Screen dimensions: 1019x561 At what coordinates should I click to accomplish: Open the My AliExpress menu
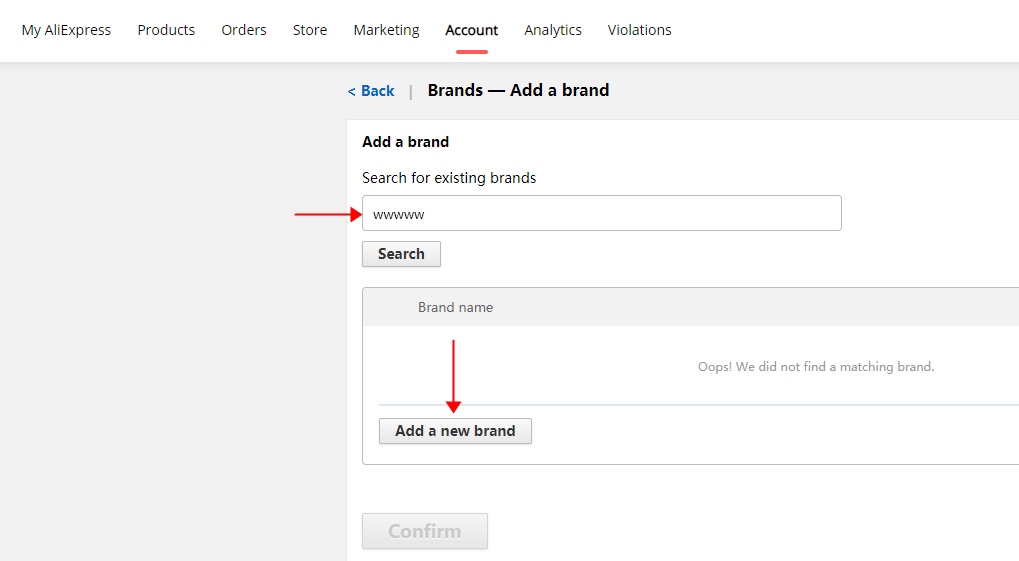tap(66, 30)
